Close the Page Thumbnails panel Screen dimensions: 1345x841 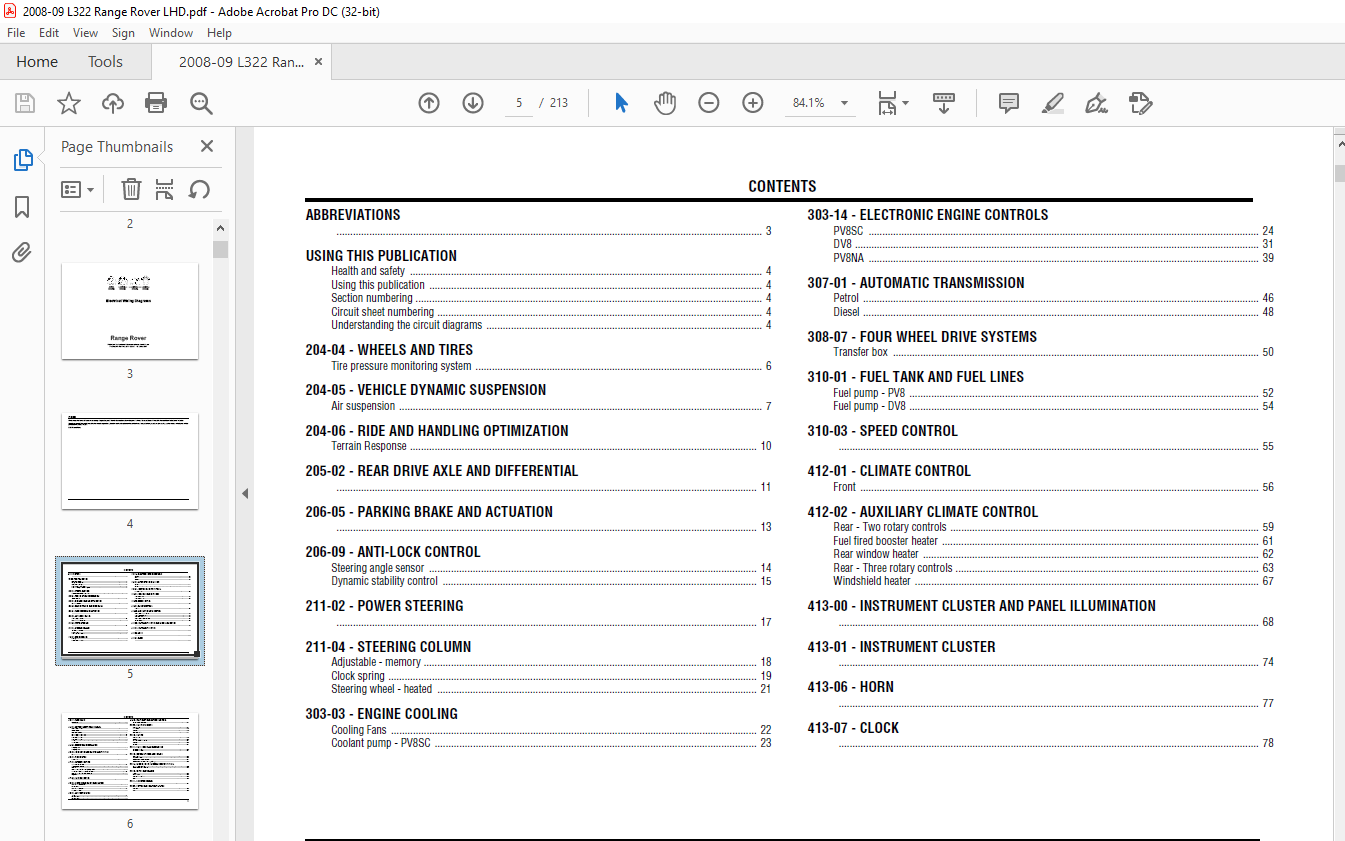207,146
